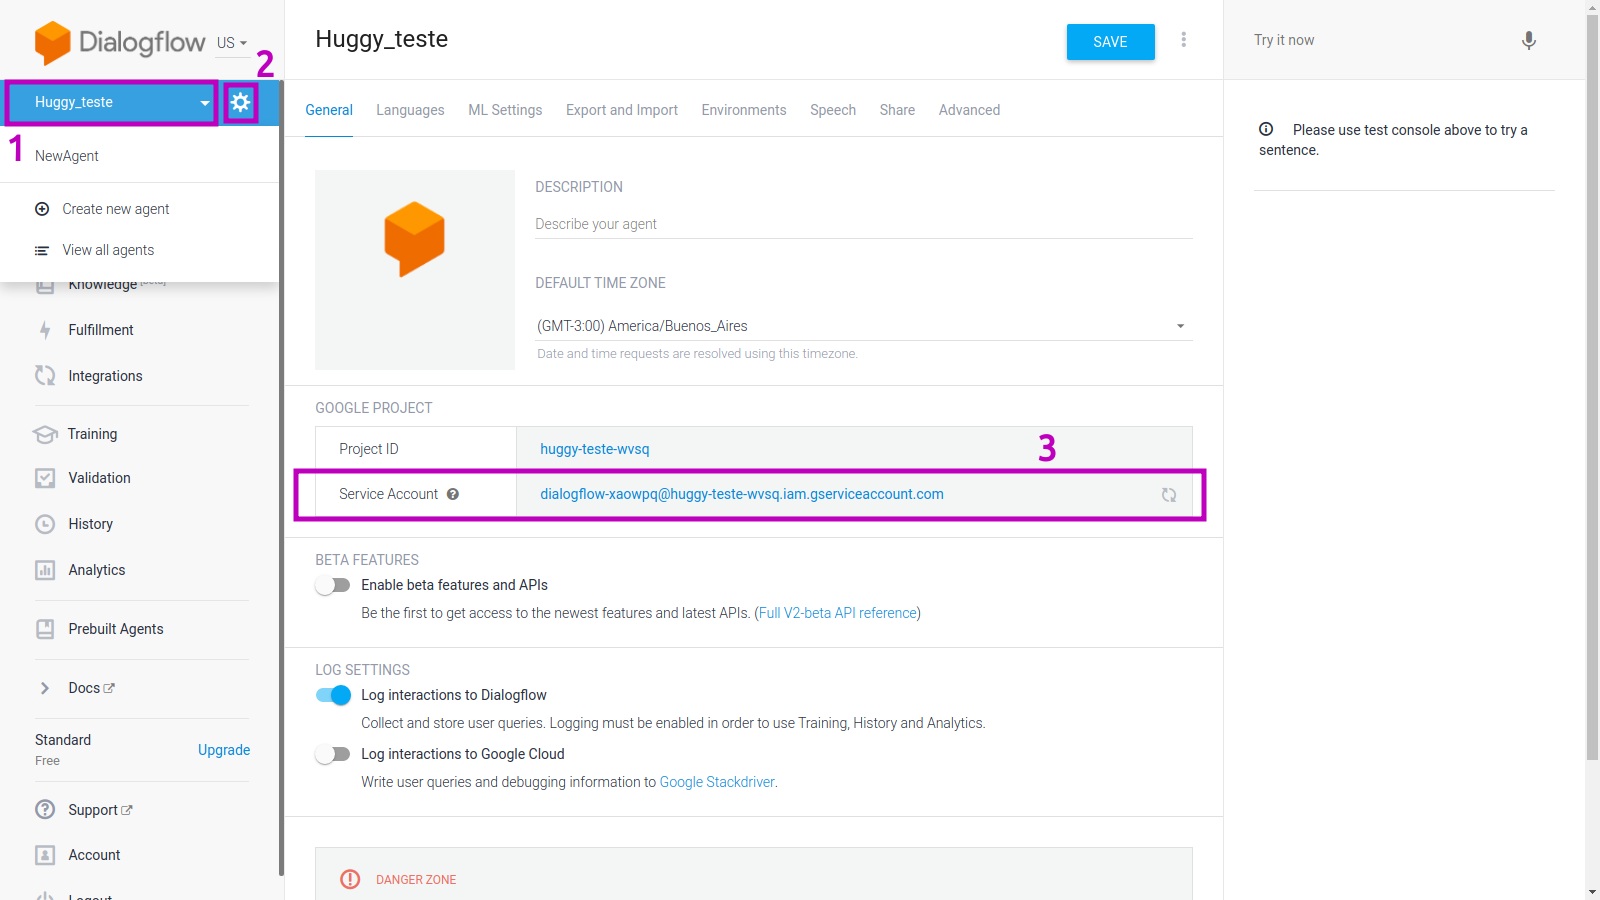Screen dimensions: 1600x900
Task: Click the Create new agent plus icon
Action: coord(42,209)
